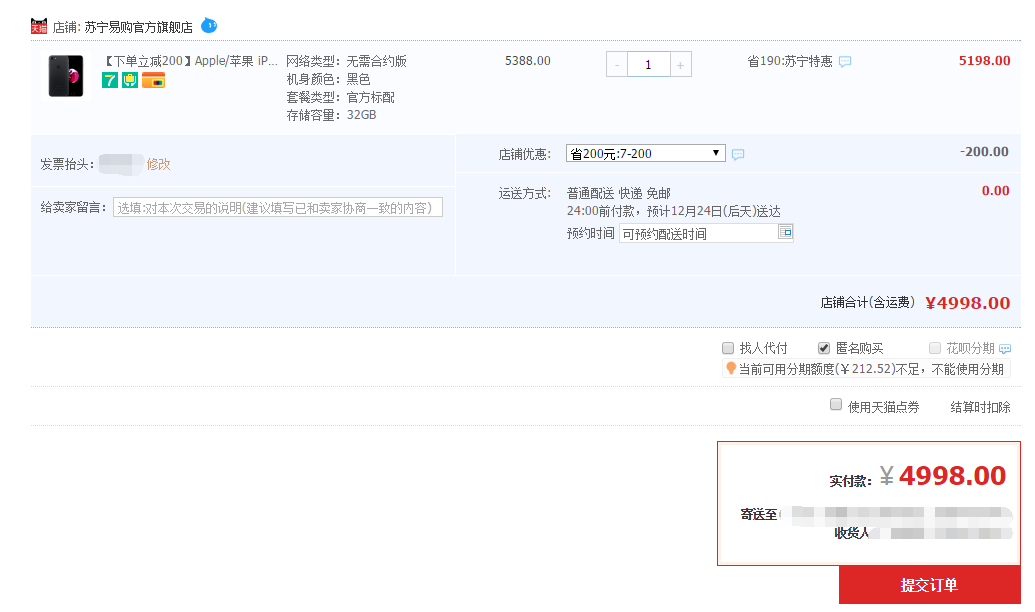This screenshot has width=1035, height=612.
Task: Click the orange lightbulb tip icon
Action: pyautogui.click(x=731, y=368)
